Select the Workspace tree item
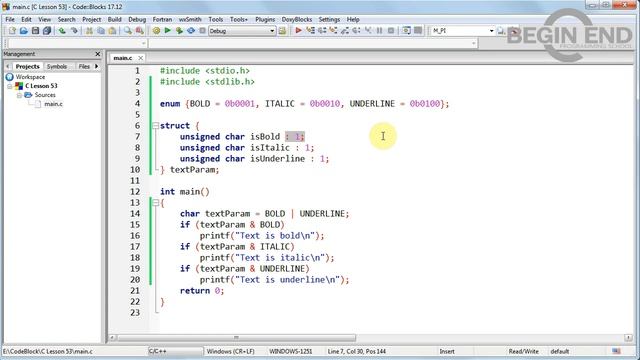 30,77
